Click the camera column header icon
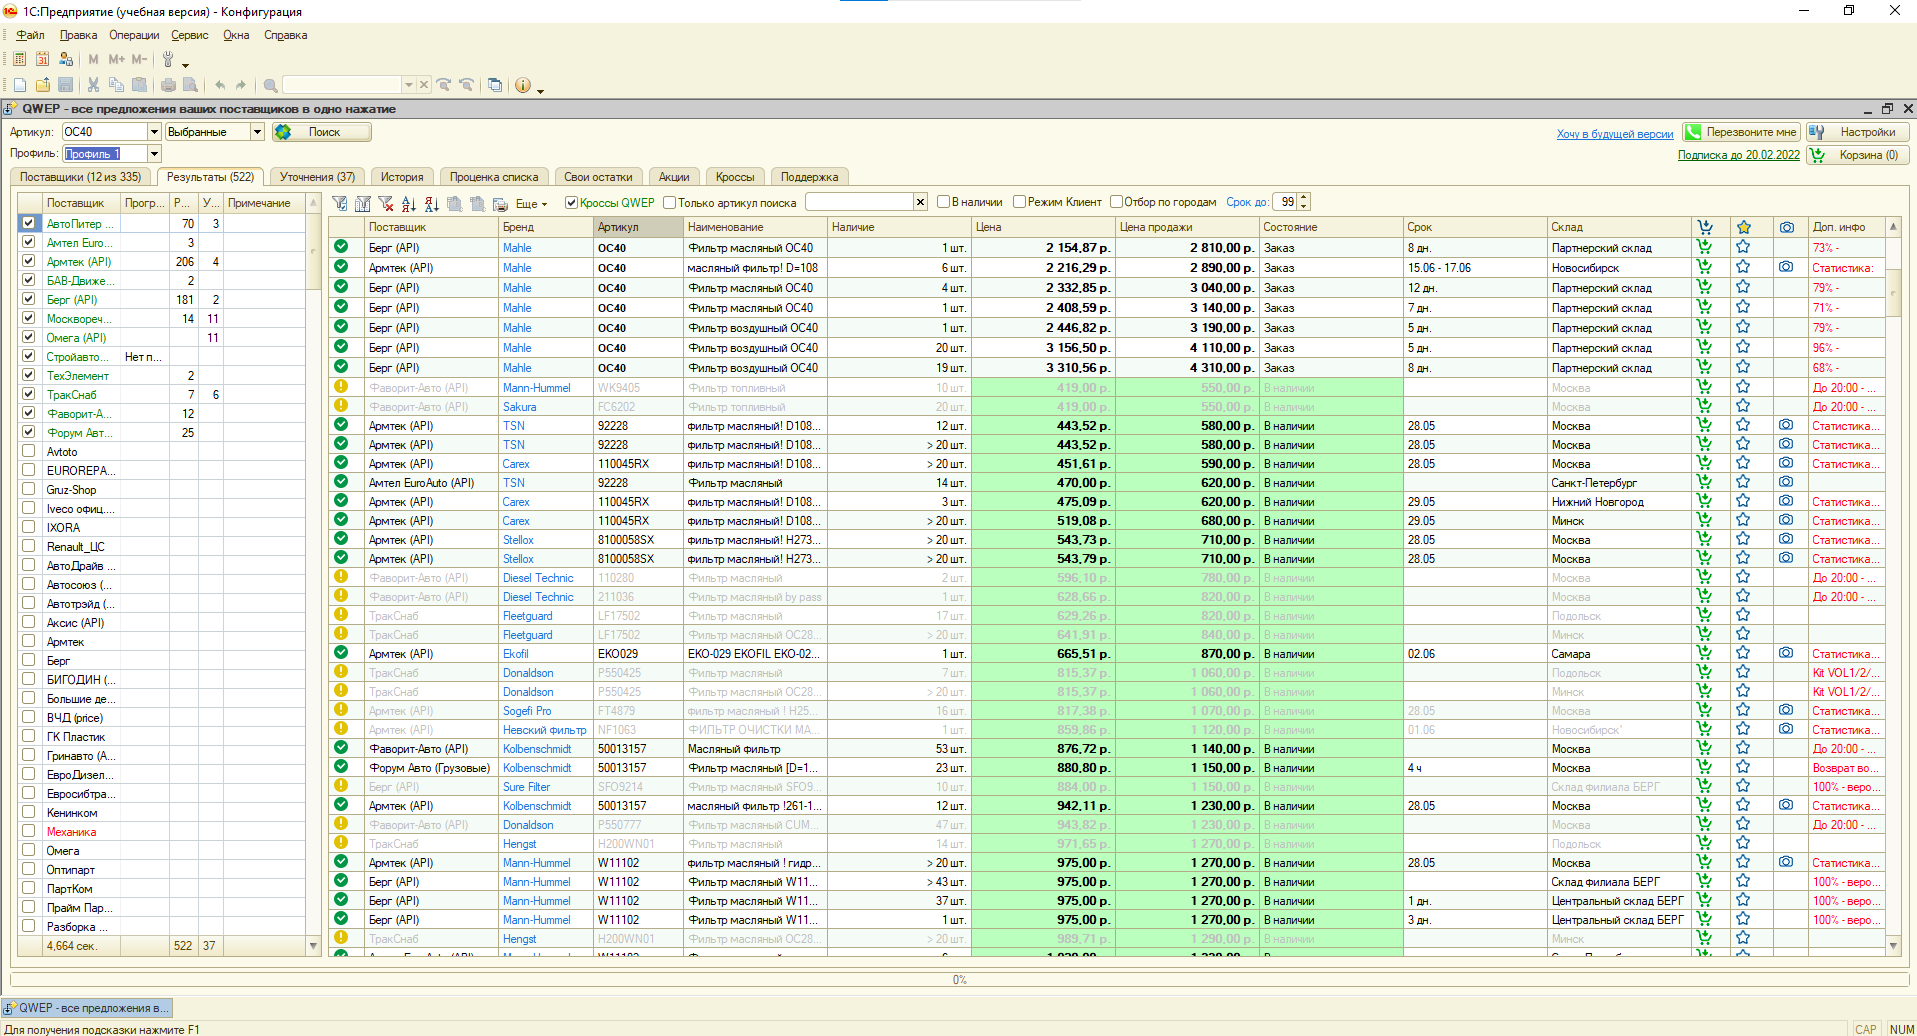This screenshot has width=1917, height=1036. tap(1787, 227)
